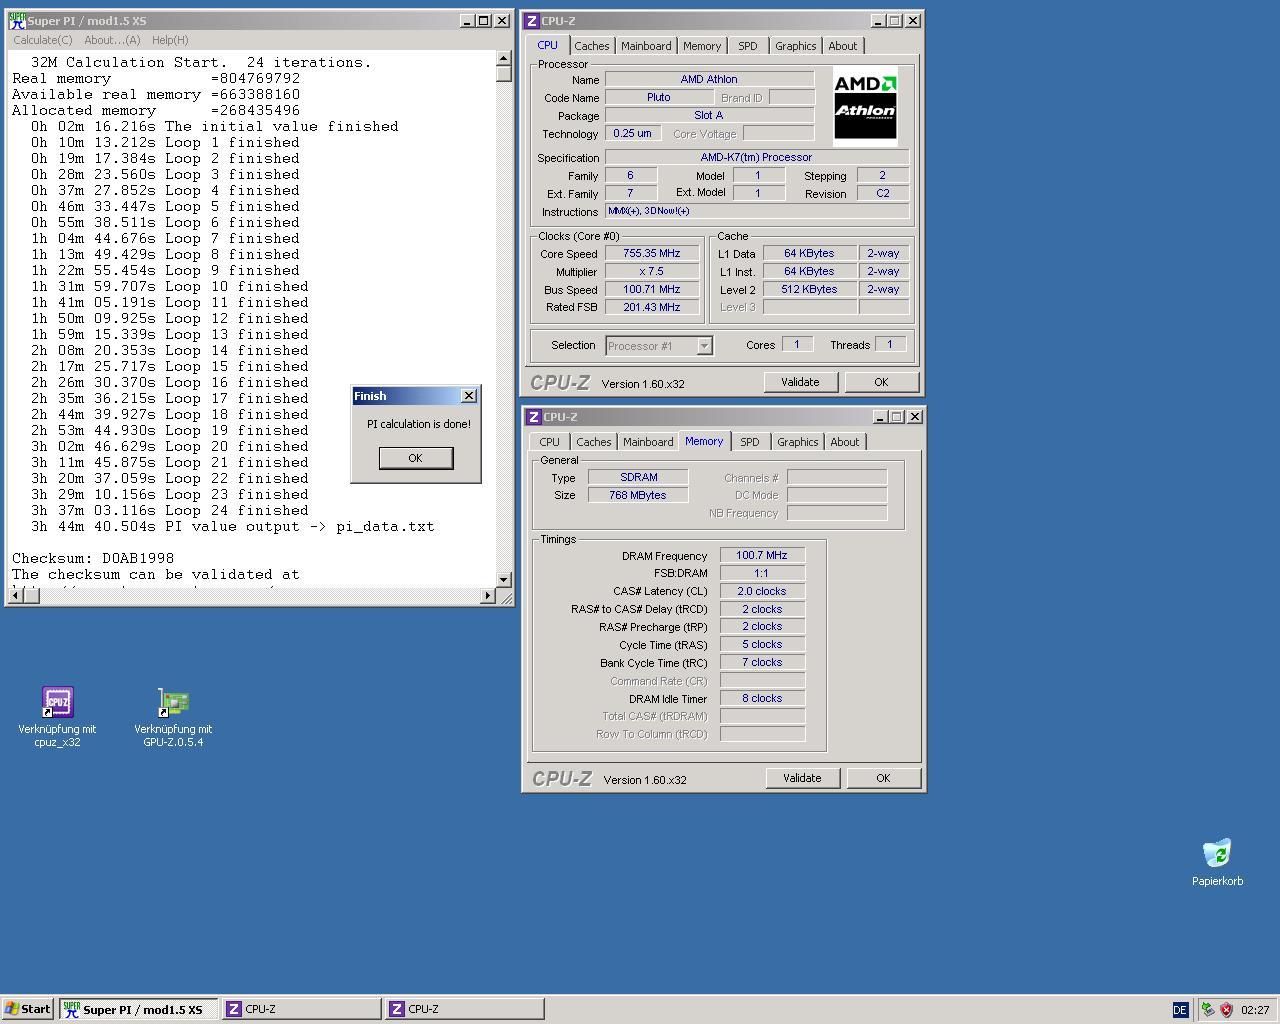1280x1024 pixels.
Task: Click Super PI horizontal scrollbar right arrow
Action: click(488, 596)
